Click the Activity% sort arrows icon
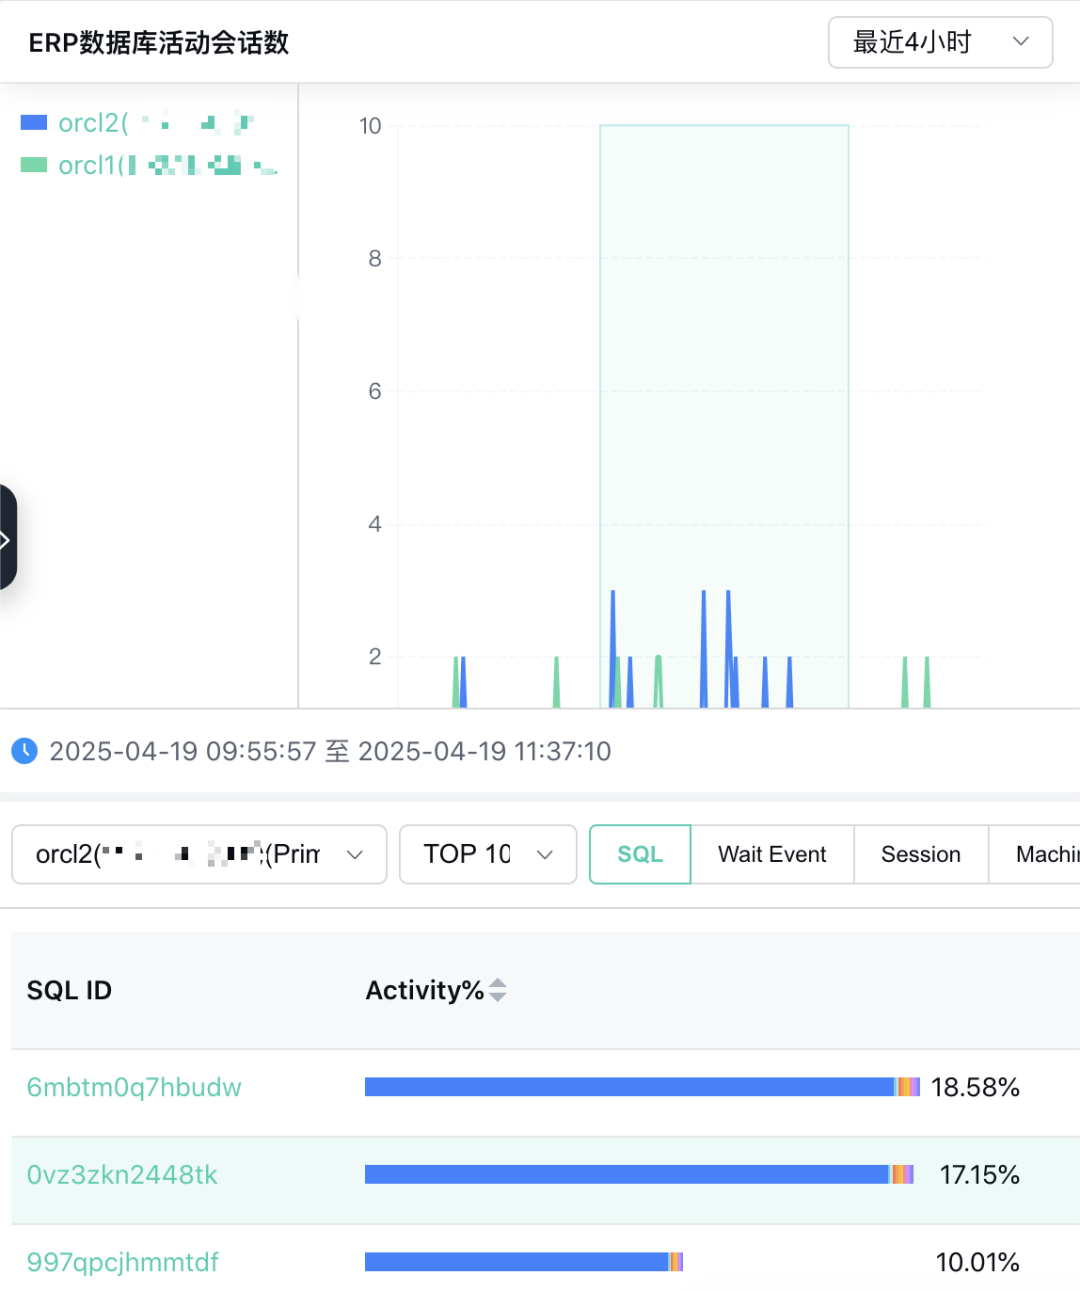This screenshot has height=1291, width=1080. coord(498,990)
